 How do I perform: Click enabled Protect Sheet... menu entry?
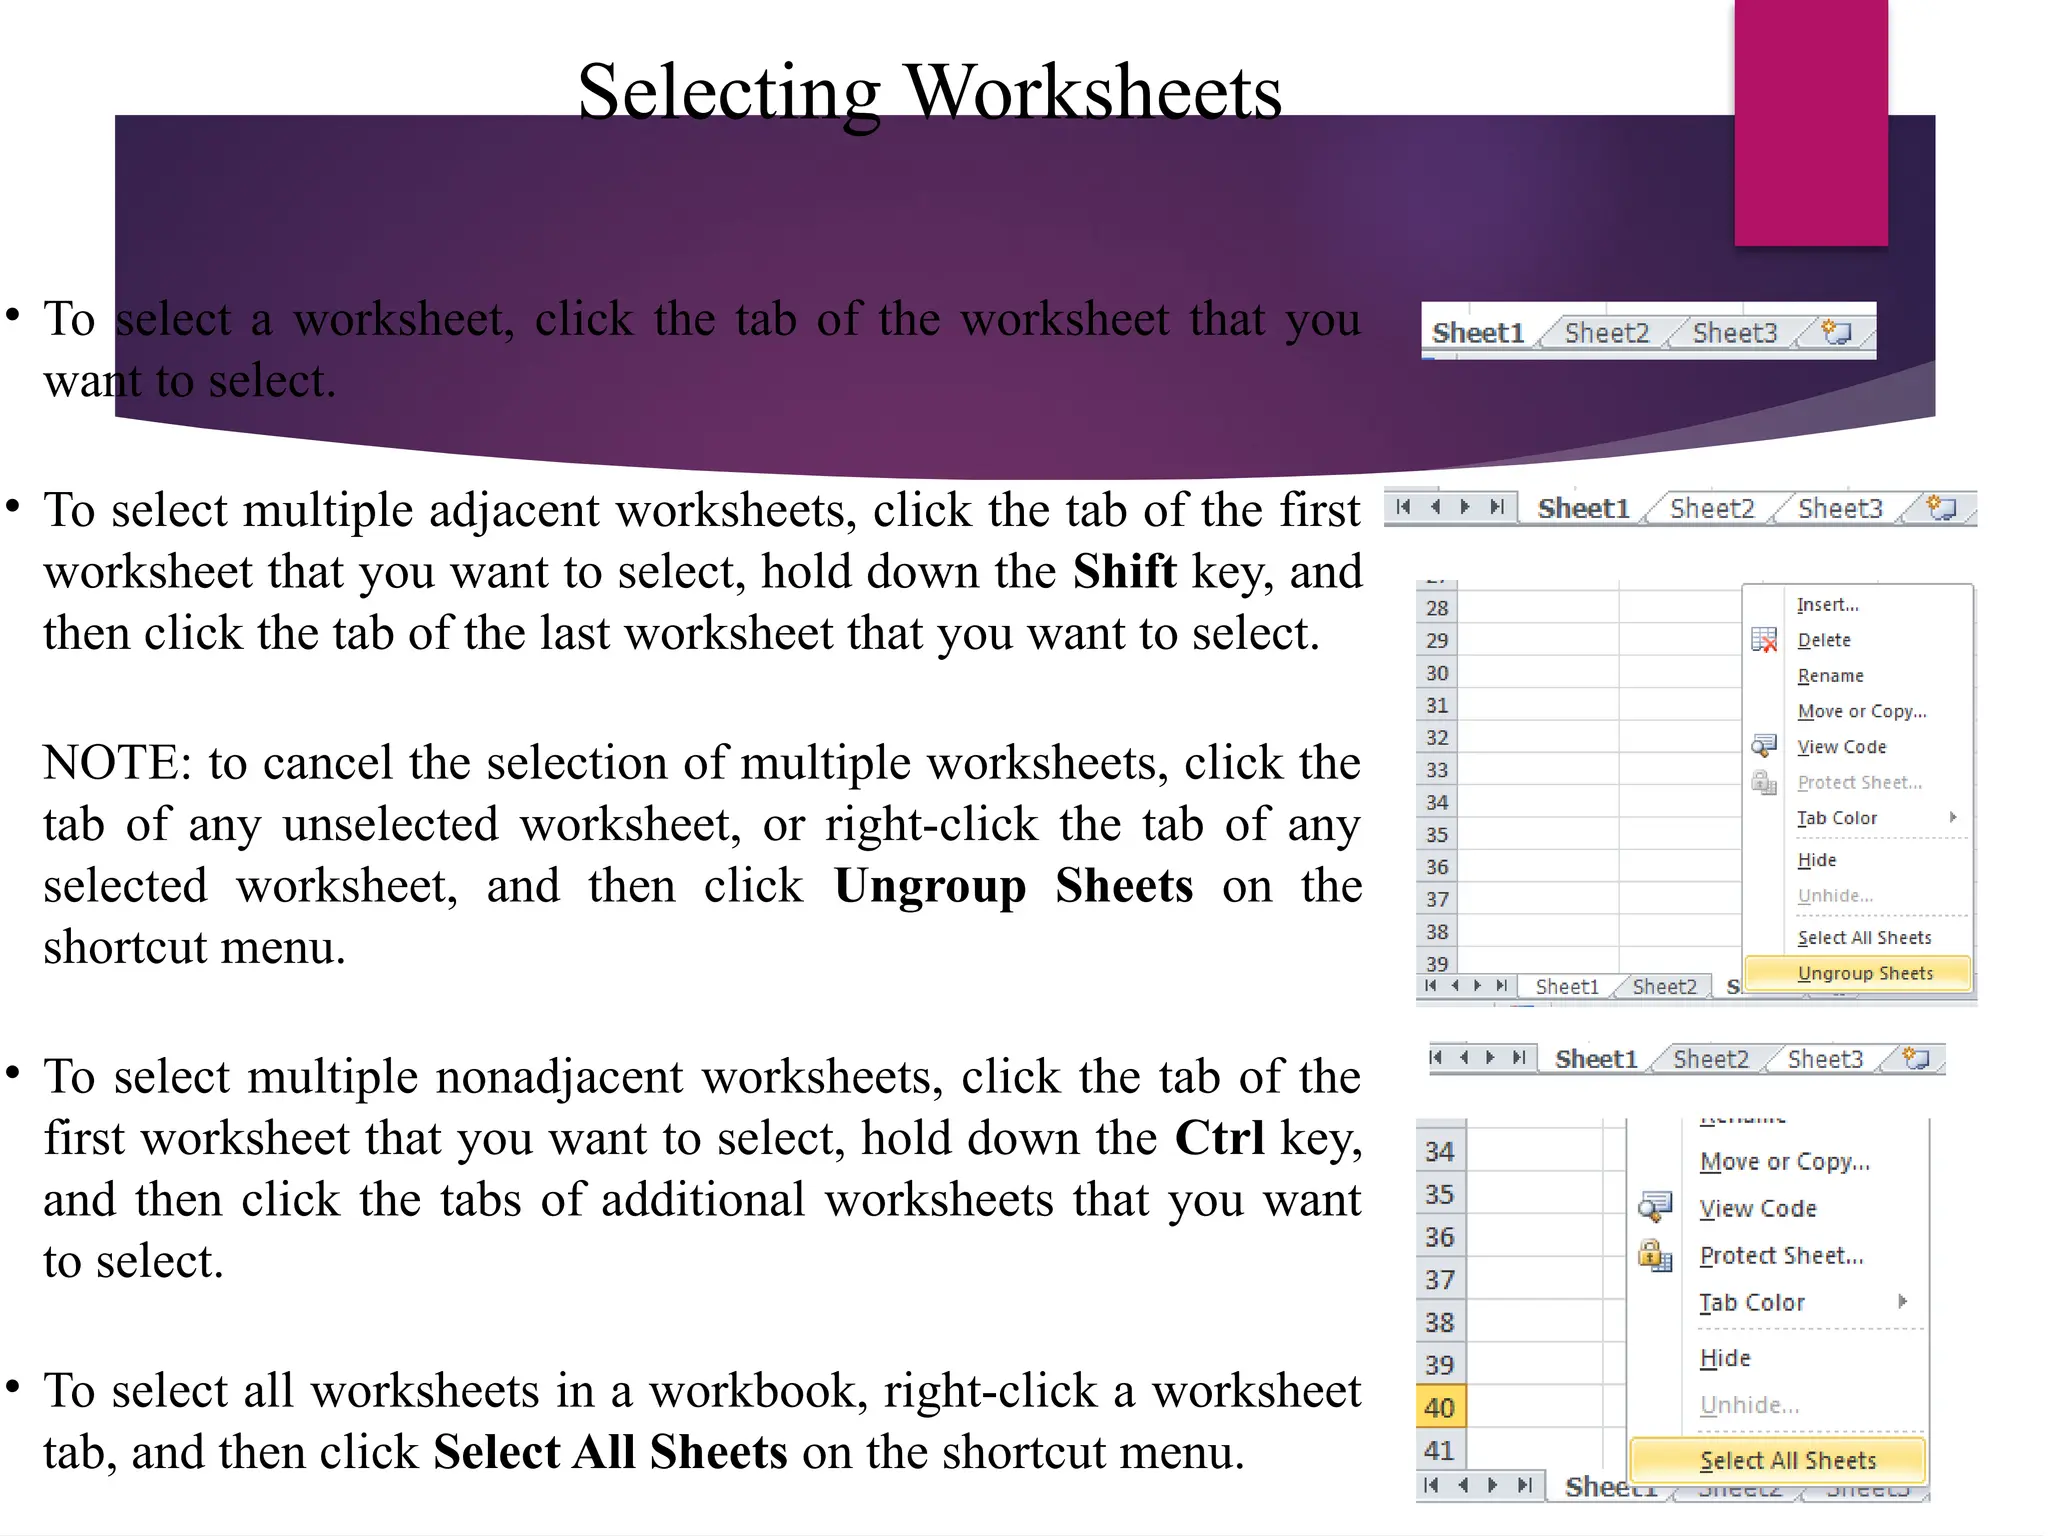pyautogui.click(x=1781, y=1255)
